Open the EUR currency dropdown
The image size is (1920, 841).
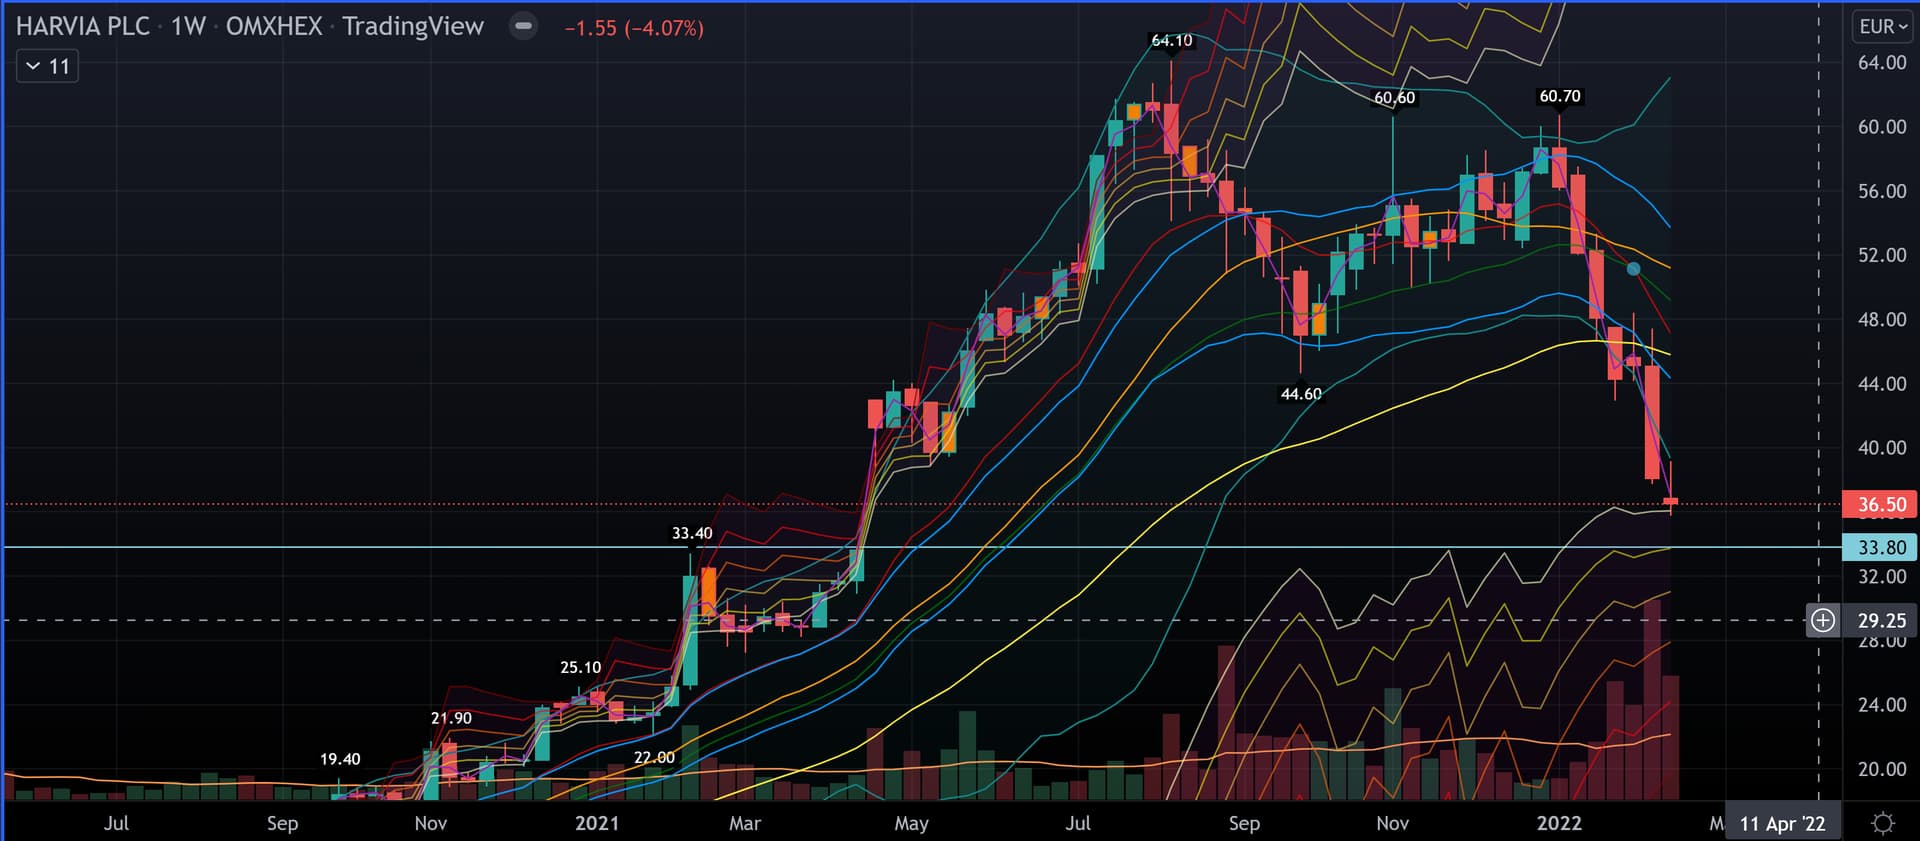click(1882, 27)
